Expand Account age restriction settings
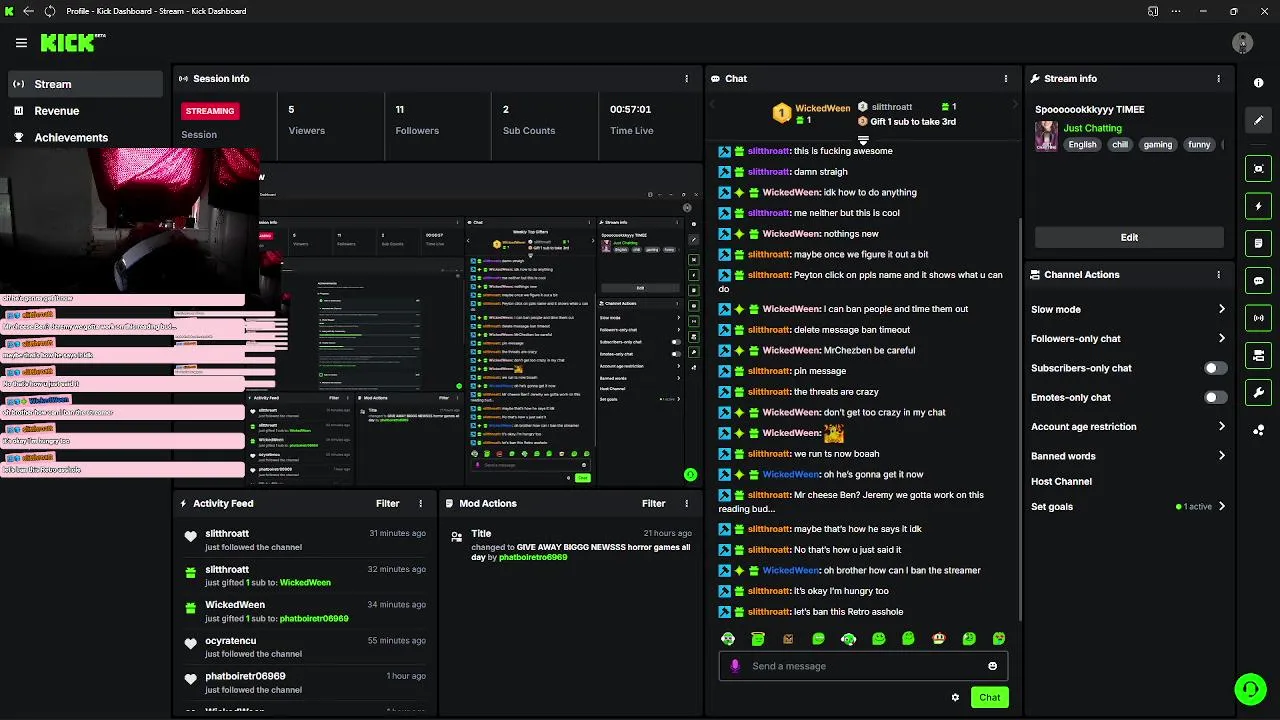Viewport: 1280px width, 720px height. (x=1221, y=426)
